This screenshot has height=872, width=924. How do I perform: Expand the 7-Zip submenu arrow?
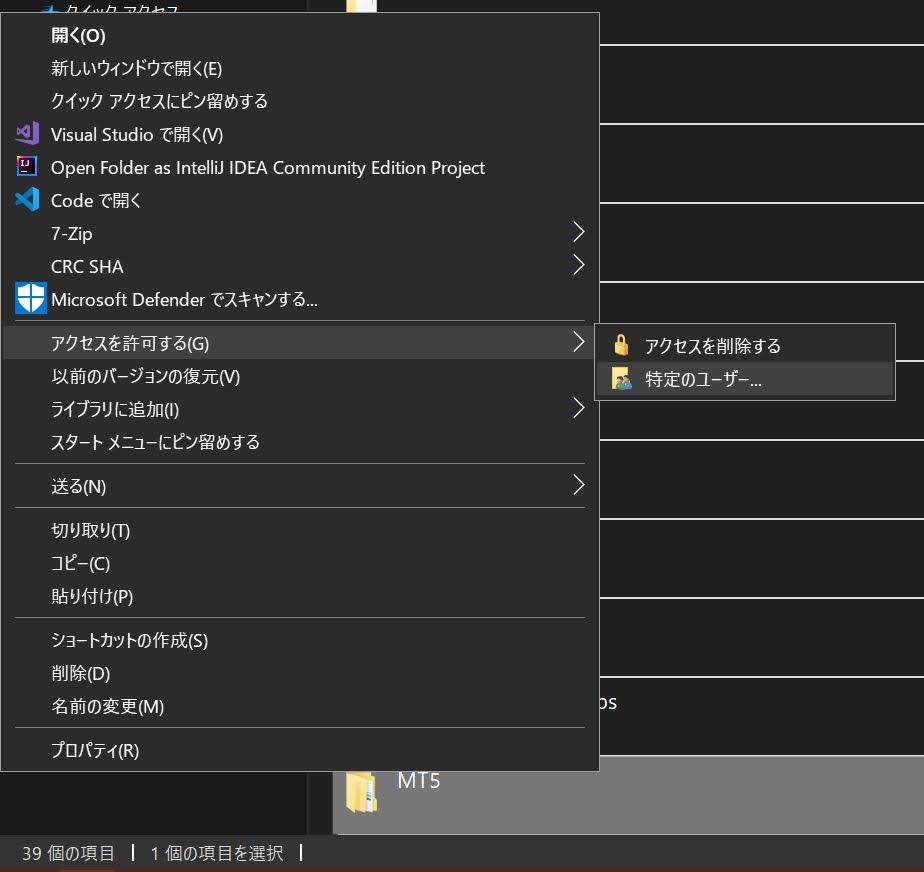(x=578, y=233)
